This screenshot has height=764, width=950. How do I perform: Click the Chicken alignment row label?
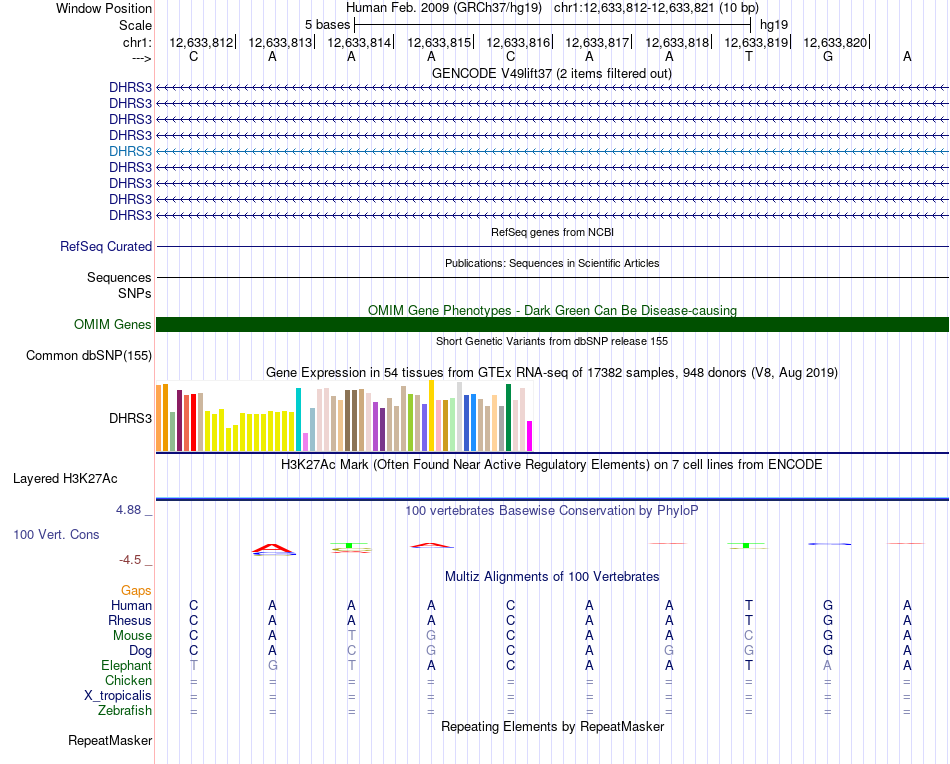tap(128, 680)
